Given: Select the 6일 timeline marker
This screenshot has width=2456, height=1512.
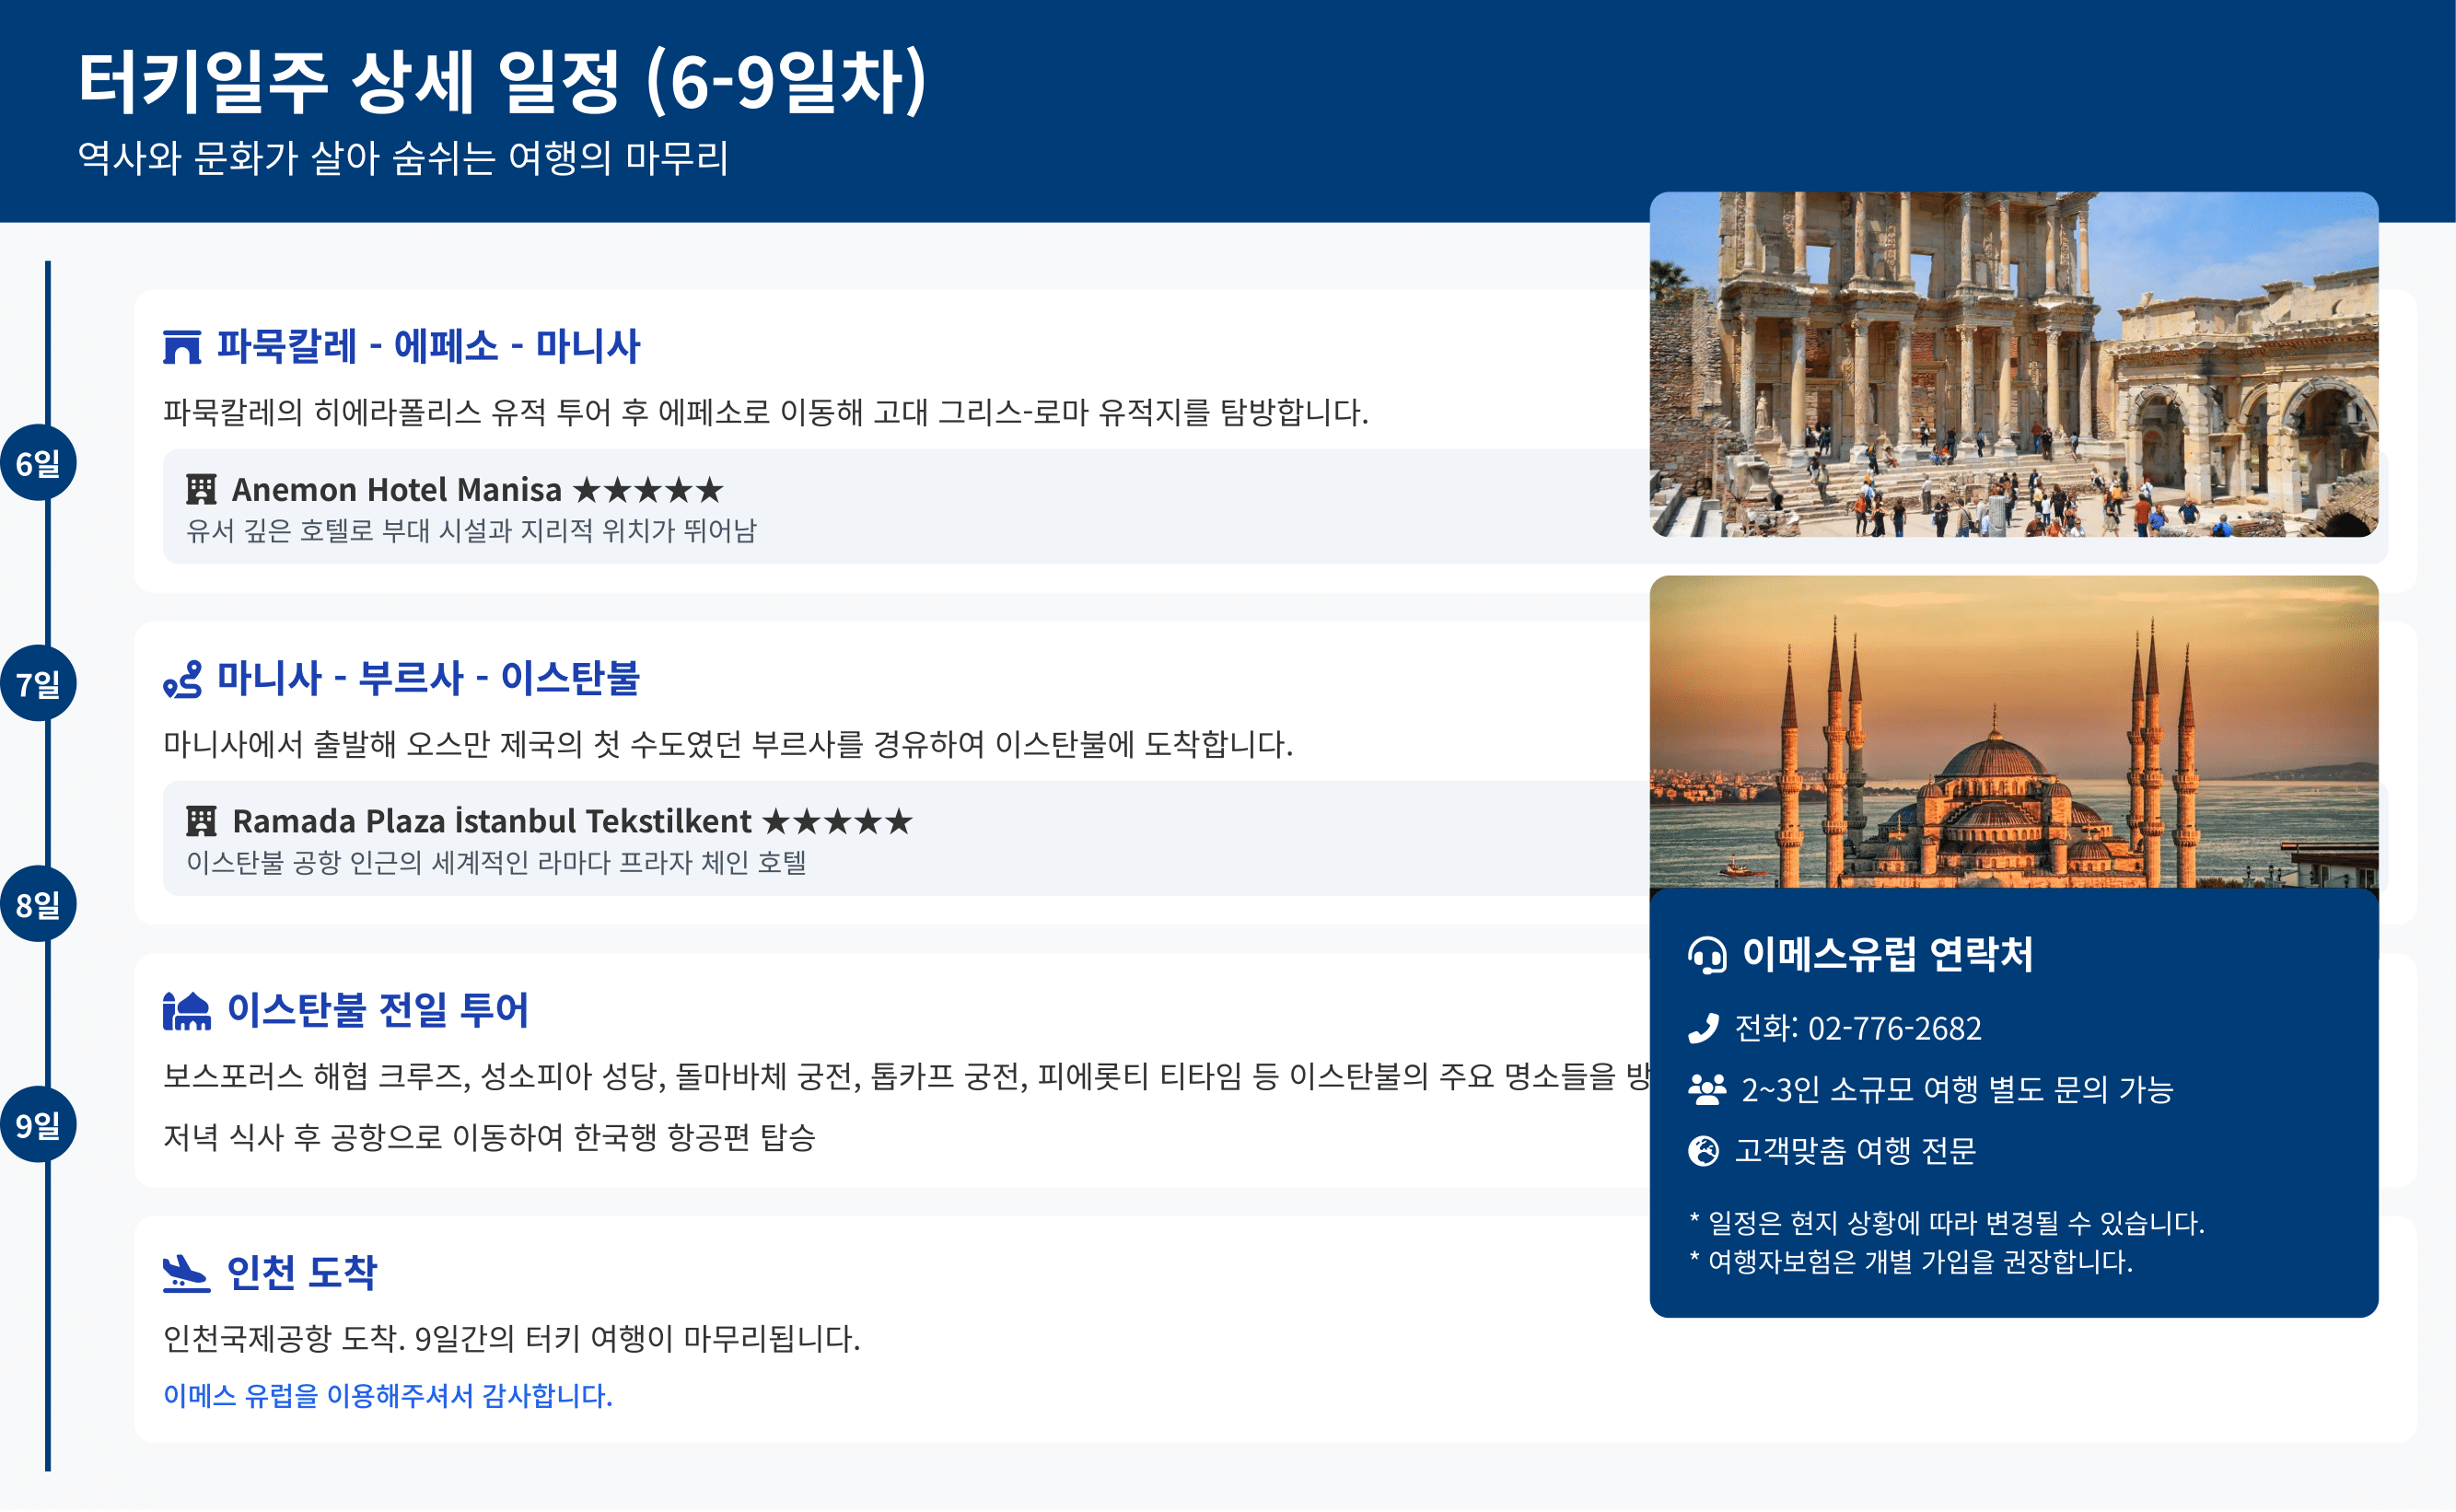Looking at the screenshot, I should 38,463.
